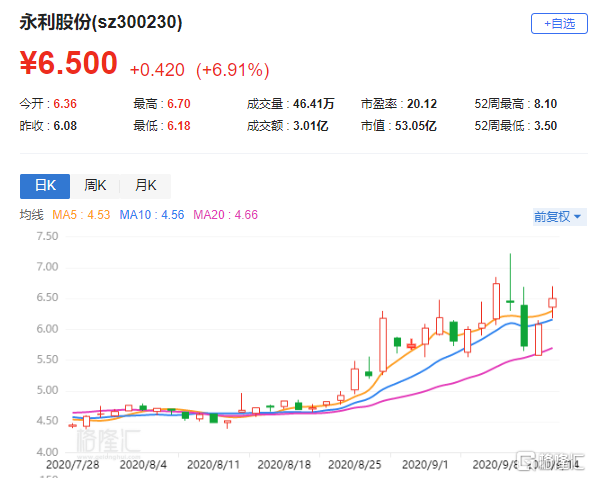Image resolution: width=591 pixels, height=478 pixels.
Task: Select the 52周最低 value 3.50
Action: [x=545, y=126]
